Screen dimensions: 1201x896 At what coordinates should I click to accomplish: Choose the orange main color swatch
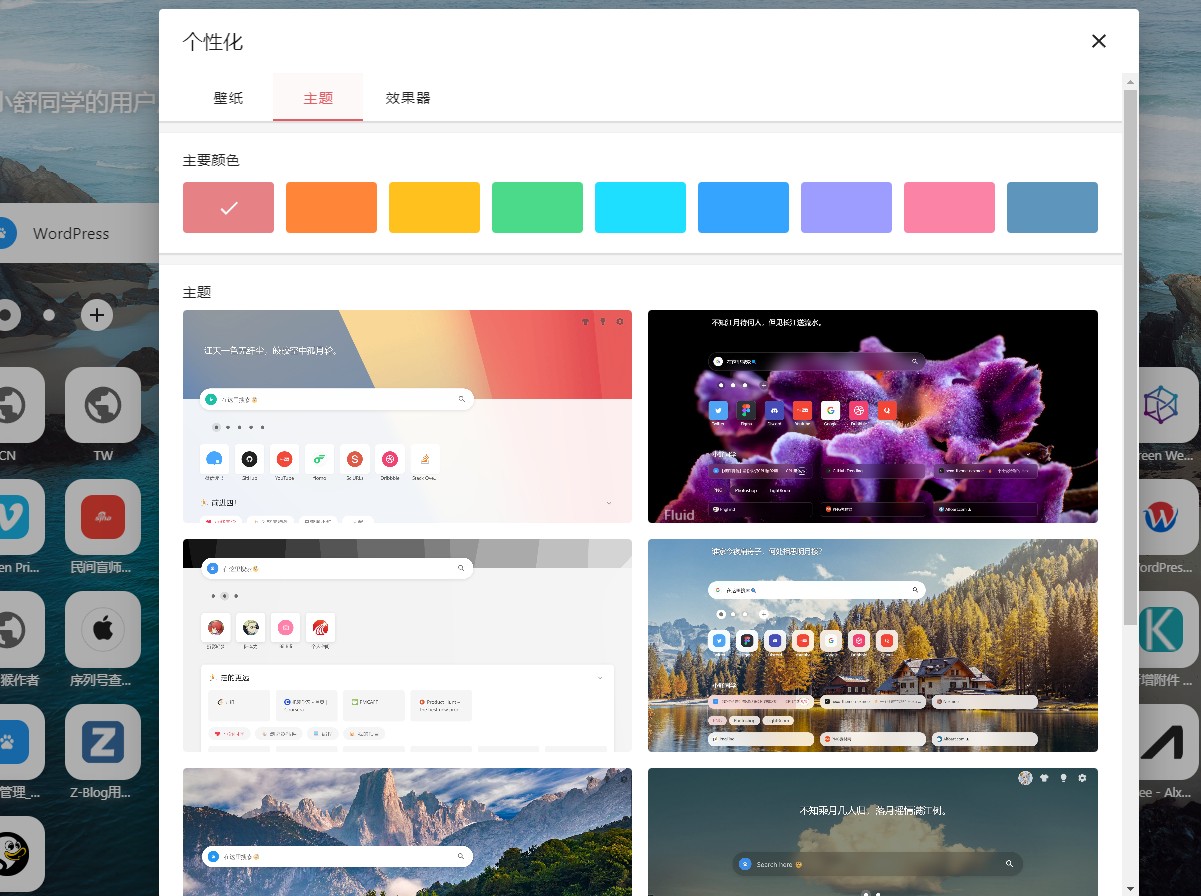(x=331, y=207)
